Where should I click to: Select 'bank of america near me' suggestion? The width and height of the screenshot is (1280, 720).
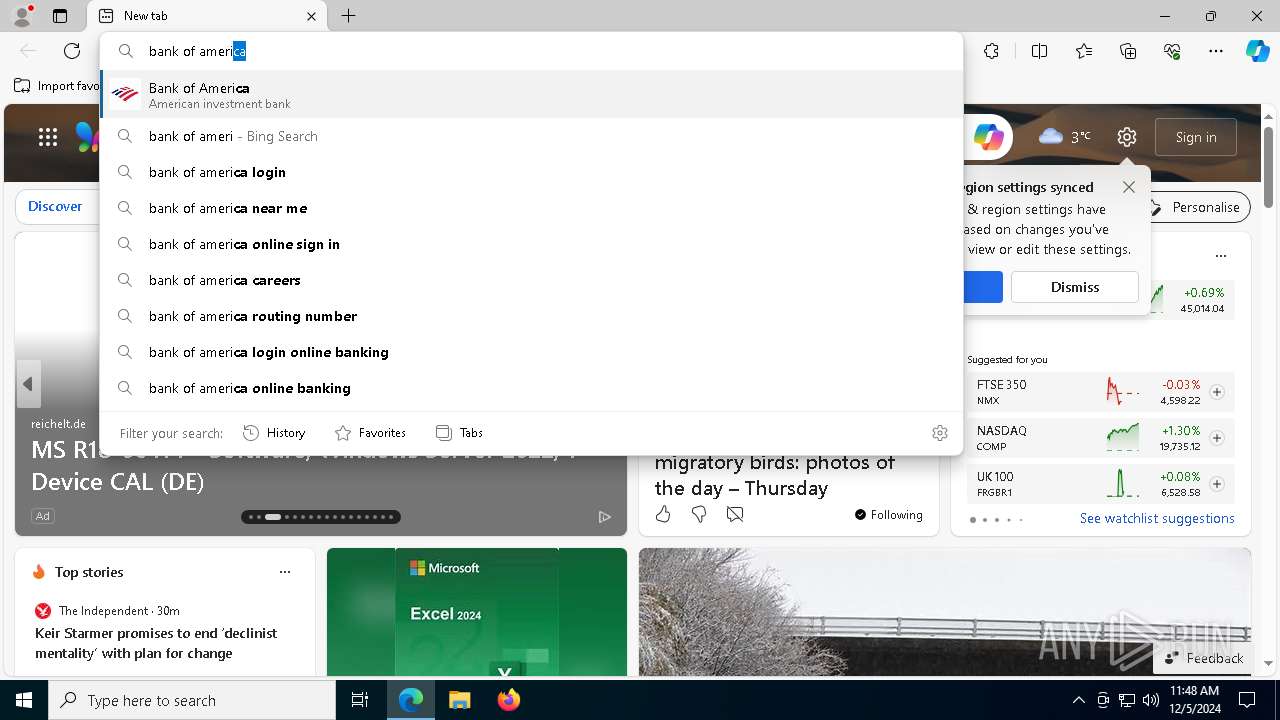click(x=531, y=208)
